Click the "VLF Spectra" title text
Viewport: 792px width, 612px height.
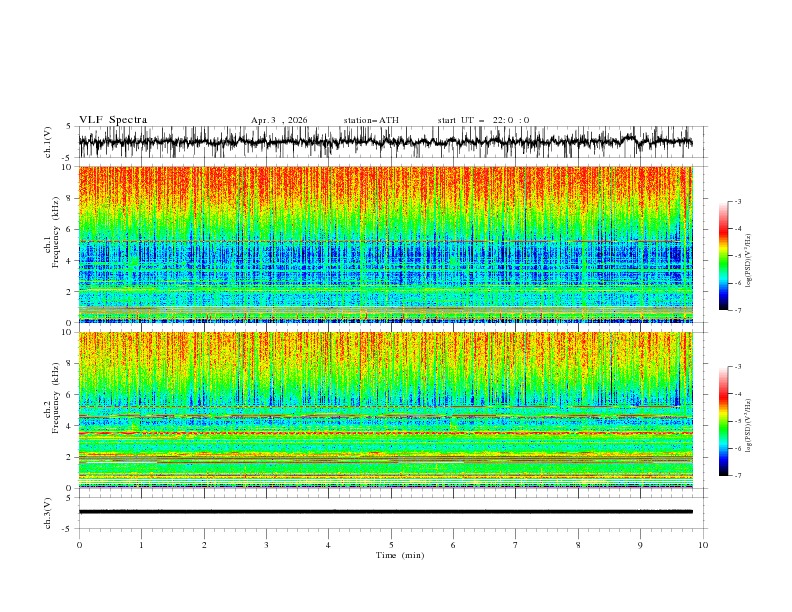pos(113,120)
